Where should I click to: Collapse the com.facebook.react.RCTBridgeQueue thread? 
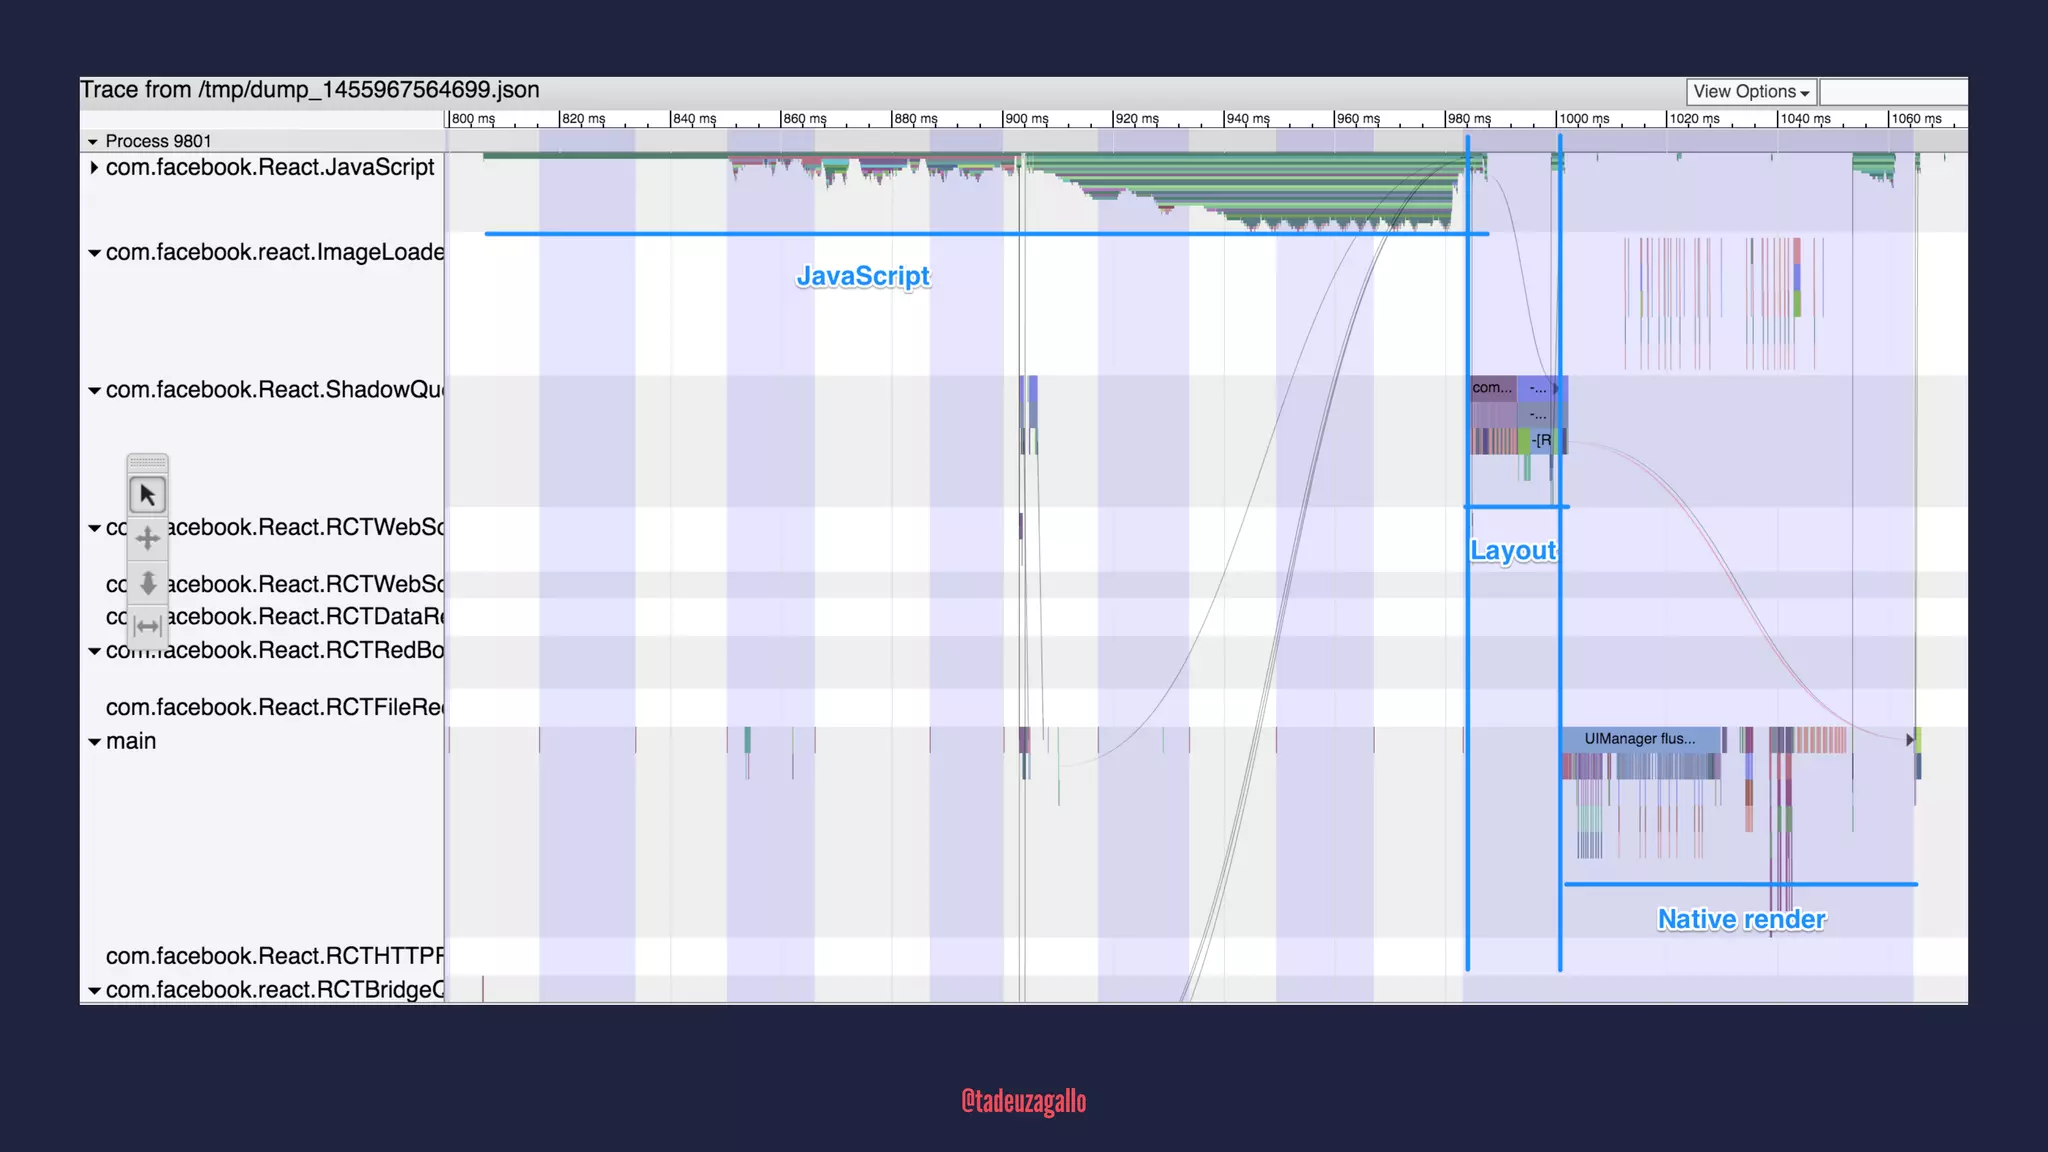point(94,991)
